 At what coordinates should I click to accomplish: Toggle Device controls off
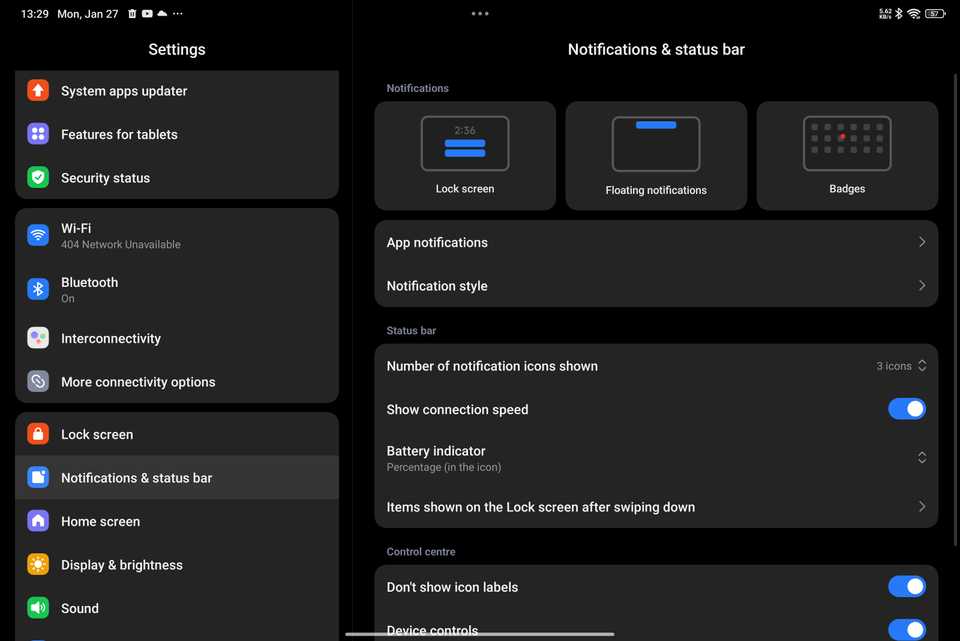point(907,628)
